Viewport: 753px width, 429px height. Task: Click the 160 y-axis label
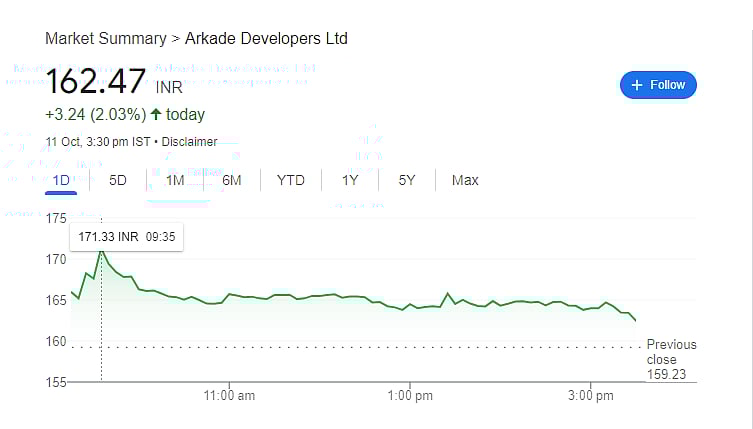pos(56,342)
